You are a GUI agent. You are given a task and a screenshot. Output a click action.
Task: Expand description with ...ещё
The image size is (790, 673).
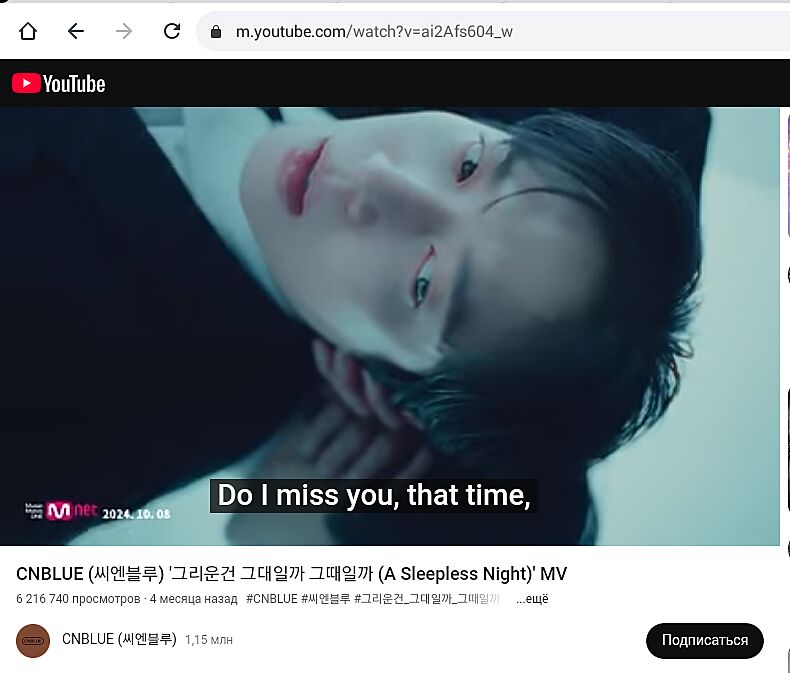coord(532,599)
